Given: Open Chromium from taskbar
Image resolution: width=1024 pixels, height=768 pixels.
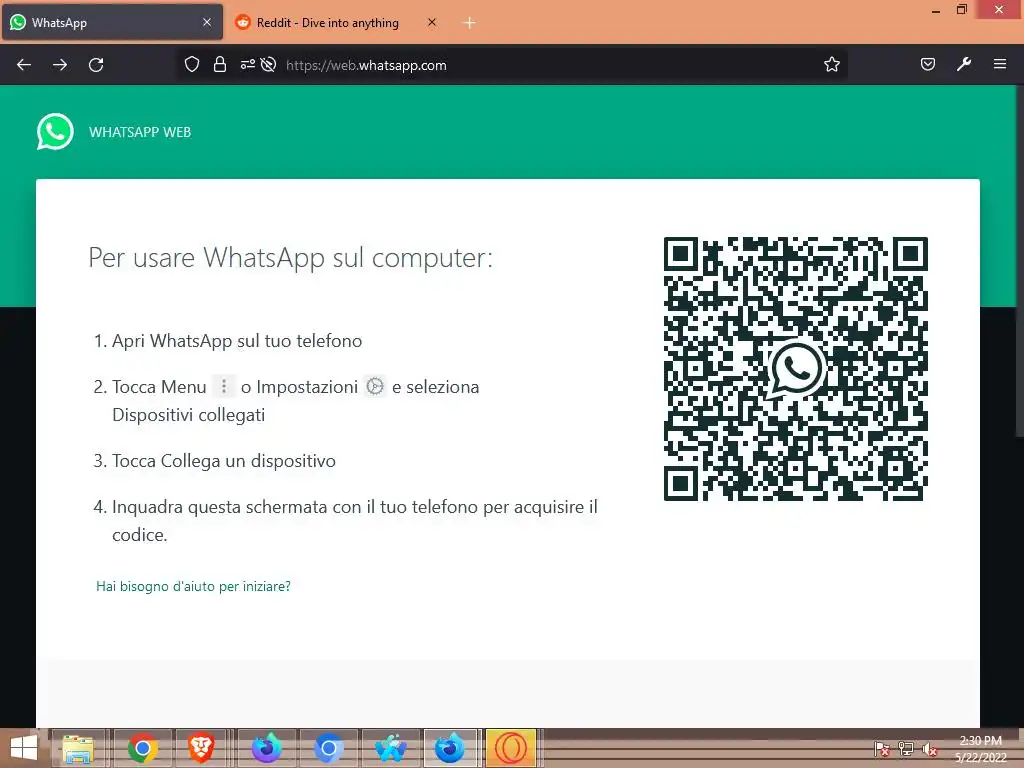Looking at the screenshot, I should (328, 748).
